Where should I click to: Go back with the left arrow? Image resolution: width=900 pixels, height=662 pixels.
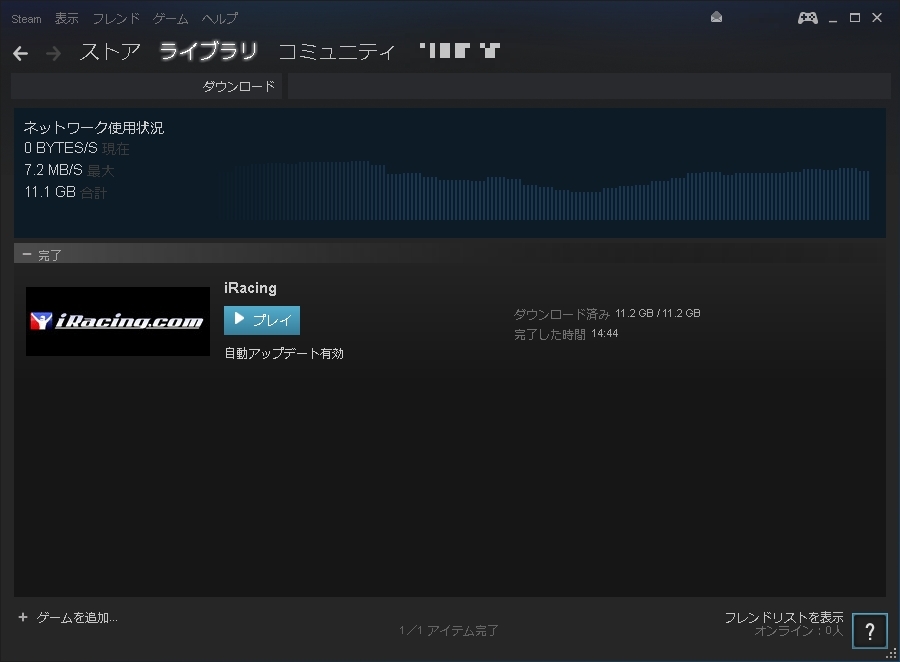click(20, 53)
